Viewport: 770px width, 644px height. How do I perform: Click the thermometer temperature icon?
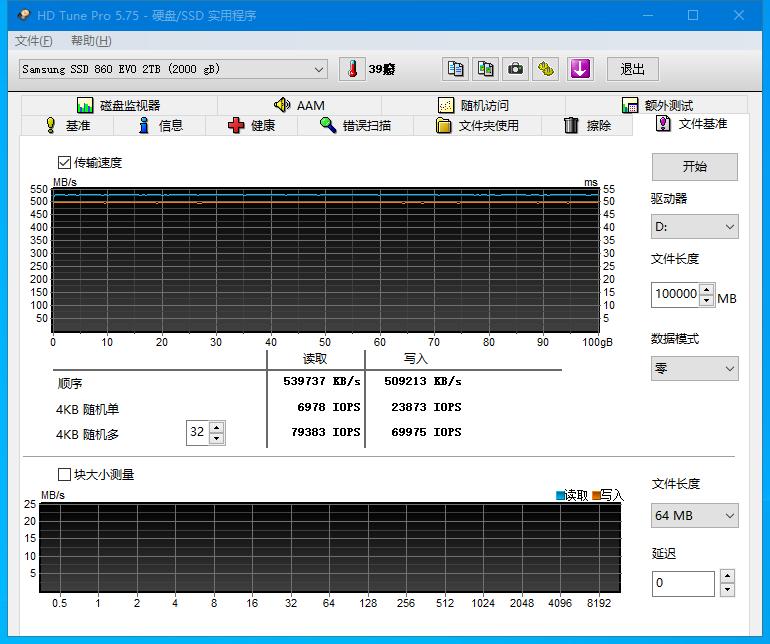352,69
